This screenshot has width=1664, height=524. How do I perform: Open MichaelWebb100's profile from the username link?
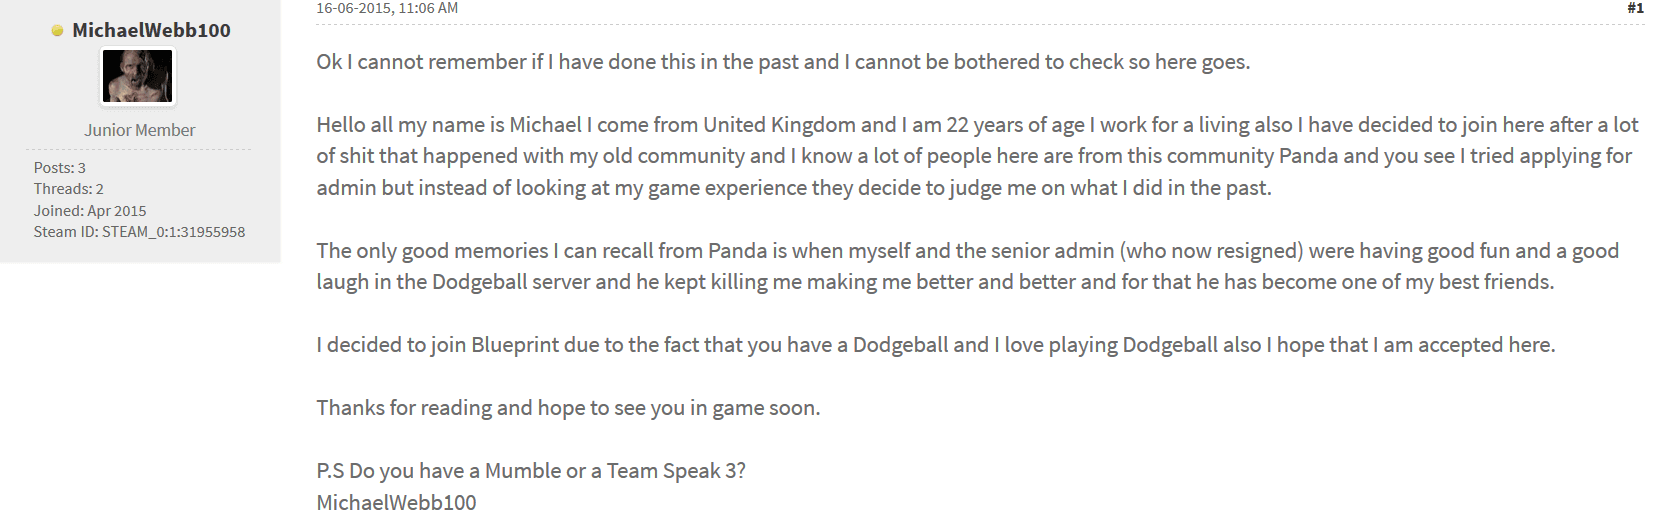[151, 30]
